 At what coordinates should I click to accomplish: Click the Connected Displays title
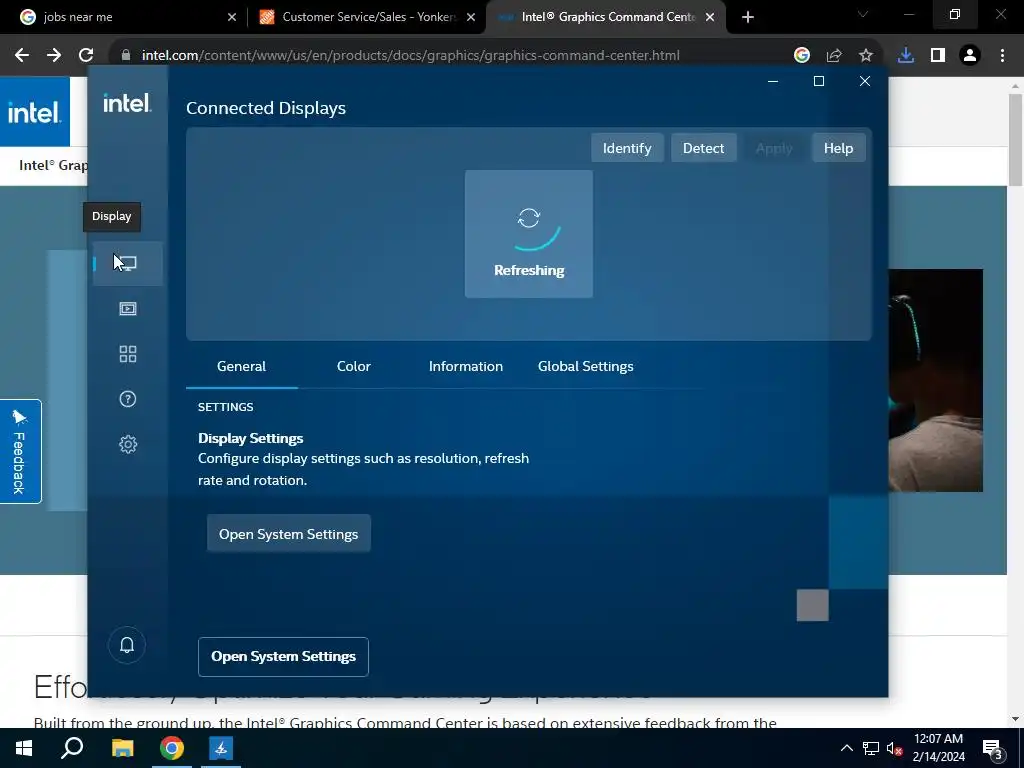click(266, 108)
